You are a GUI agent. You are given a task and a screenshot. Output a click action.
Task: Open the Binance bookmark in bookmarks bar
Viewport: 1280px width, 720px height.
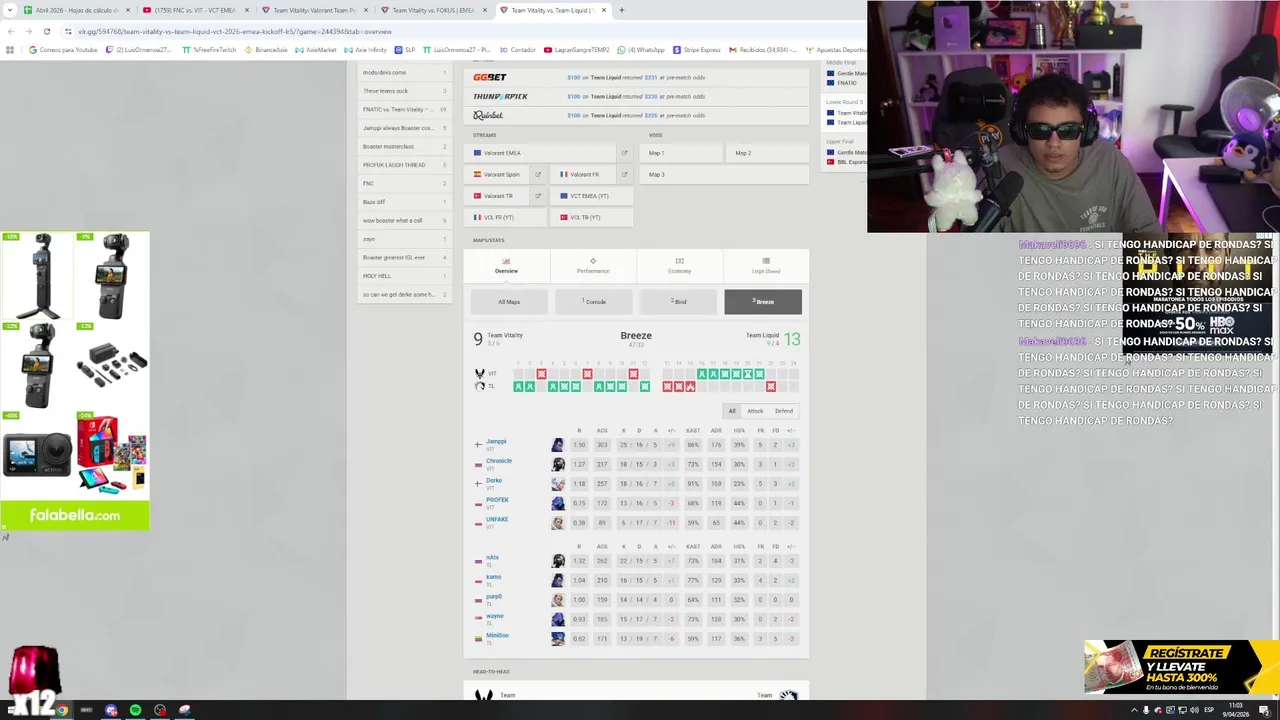[x=267, y=50]
